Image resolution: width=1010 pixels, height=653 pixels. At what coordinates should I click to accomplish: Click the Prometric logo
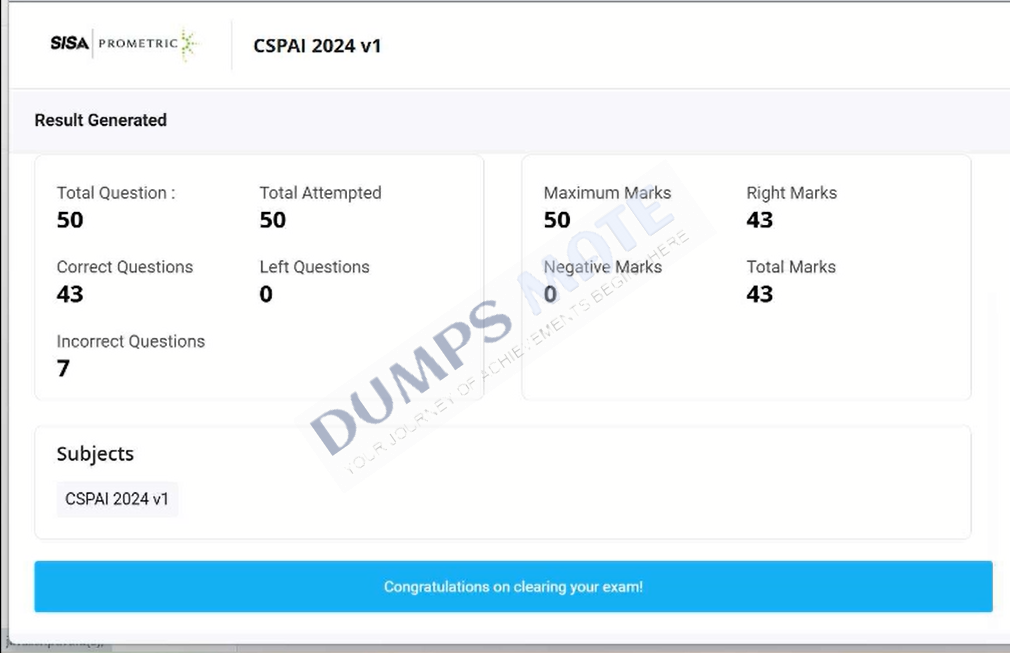point(148,44)
